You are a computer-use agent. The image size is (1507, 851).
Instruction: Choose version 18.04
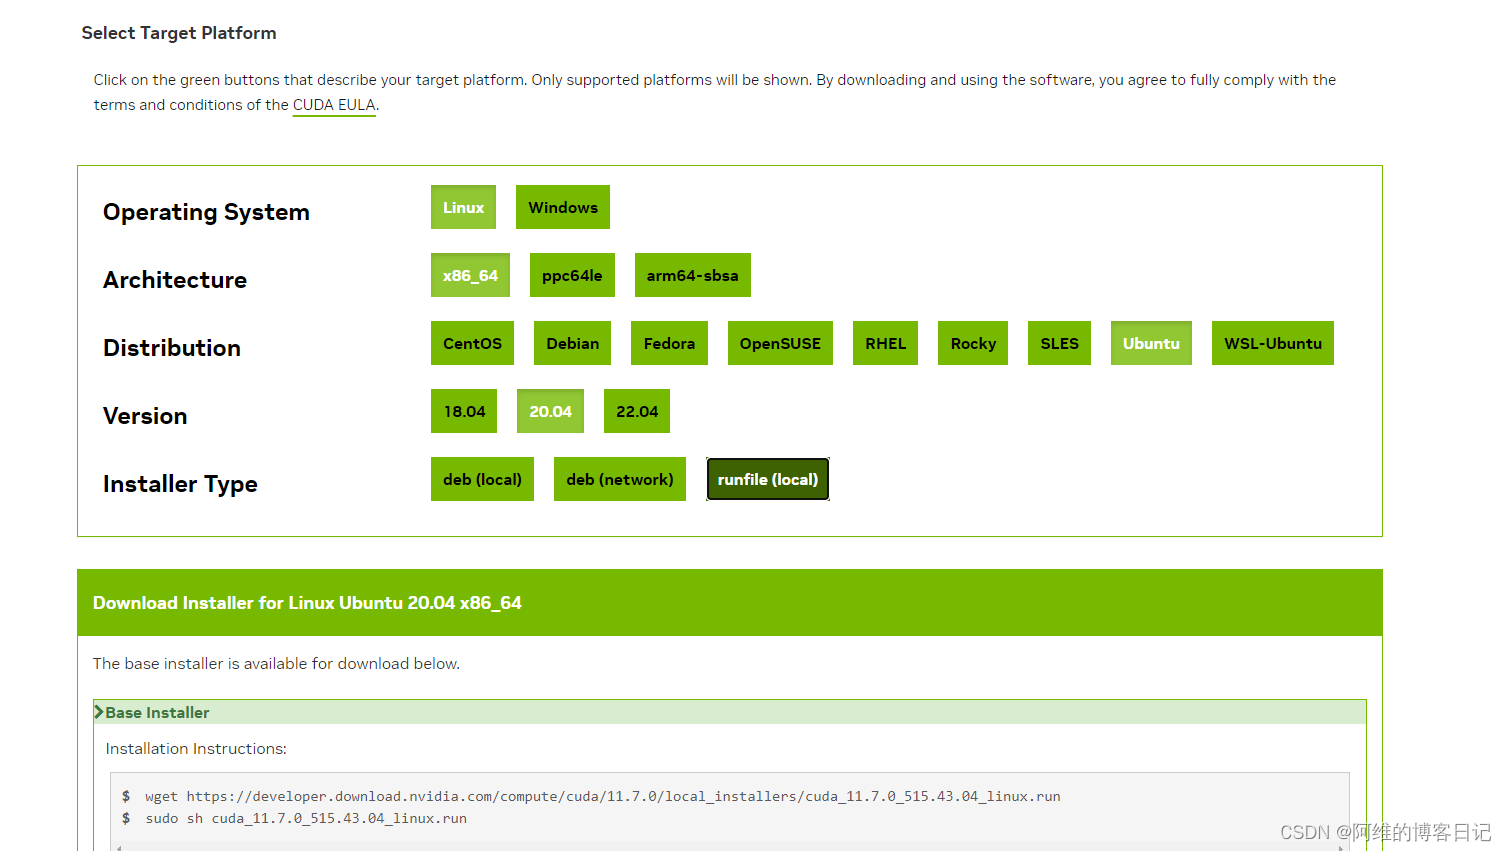pyautogui.click(x=464, y=411)
